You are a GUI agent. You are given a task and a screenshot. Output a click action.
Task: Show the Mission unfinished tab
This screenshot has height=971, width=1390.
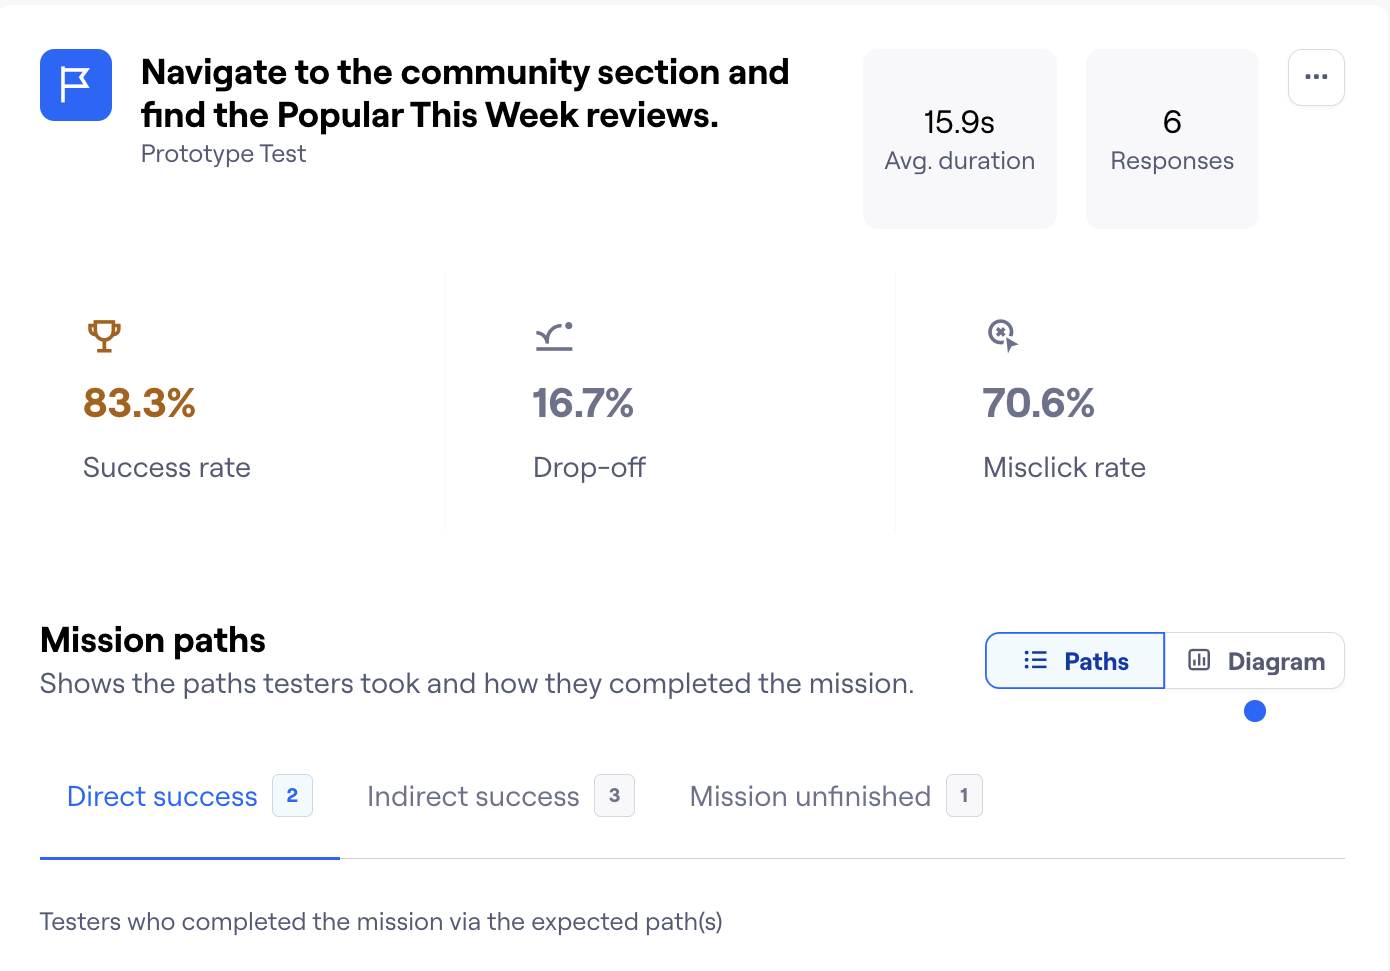810,796
